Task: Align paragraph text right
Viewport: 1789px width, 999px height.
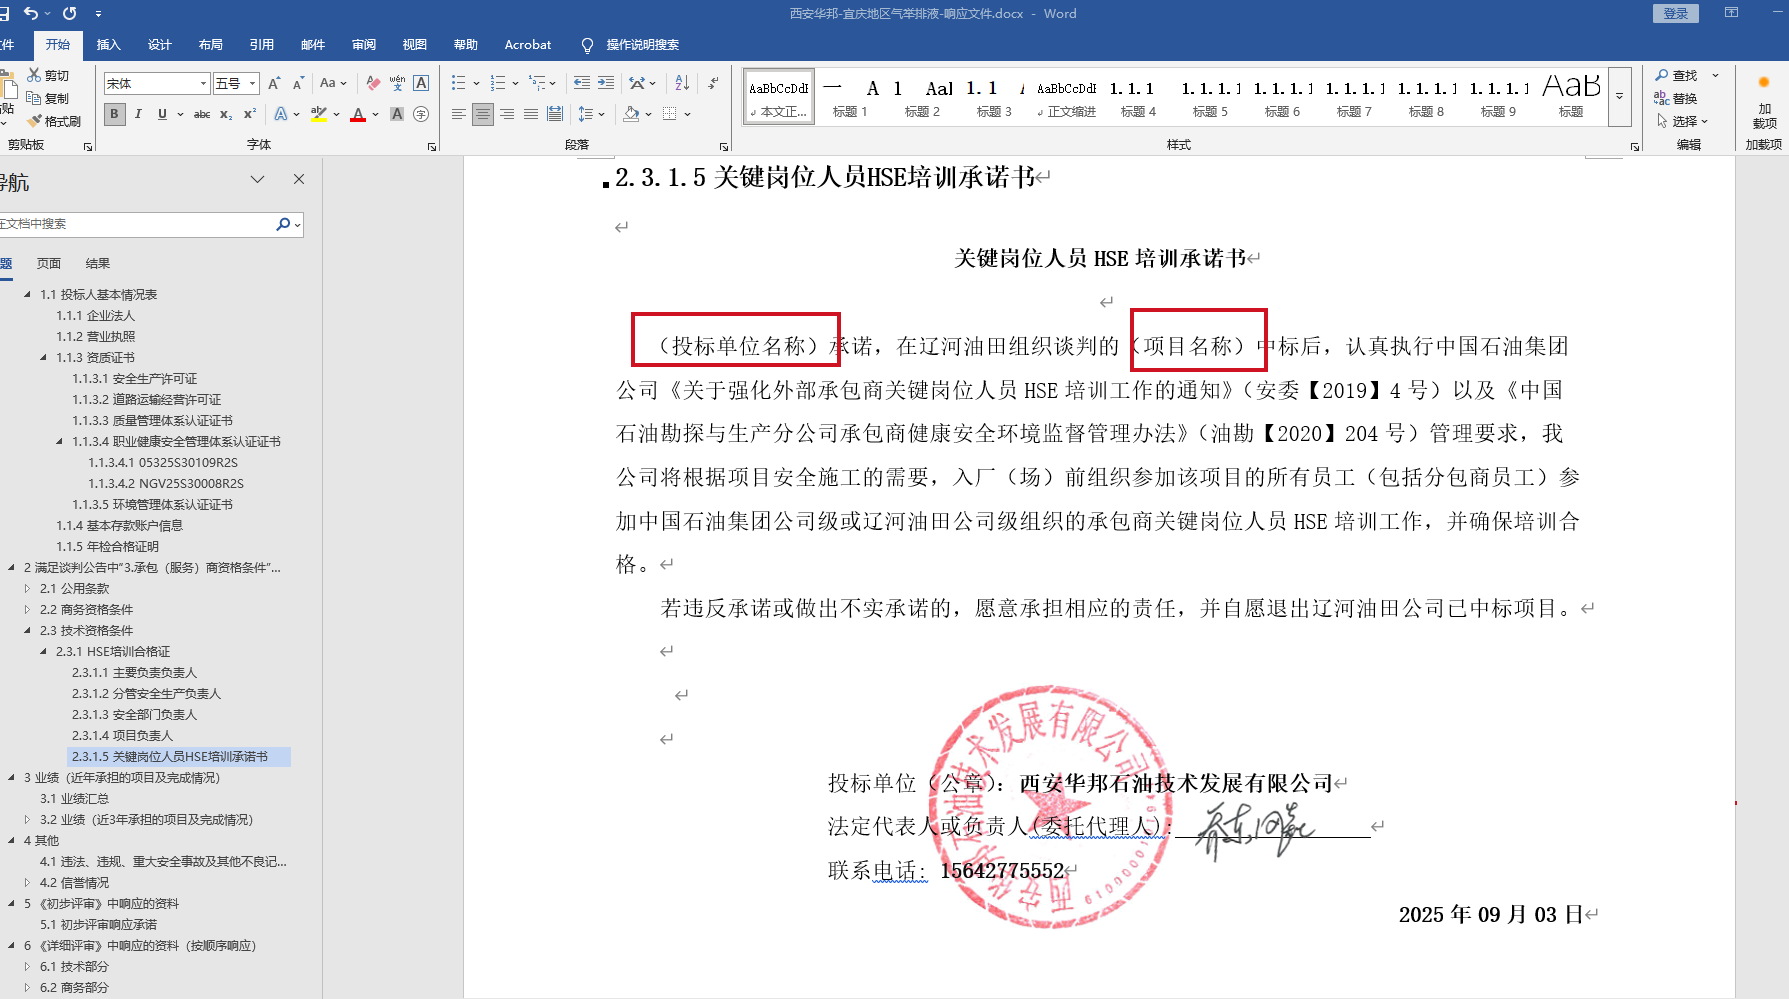Action: point(507,114)
